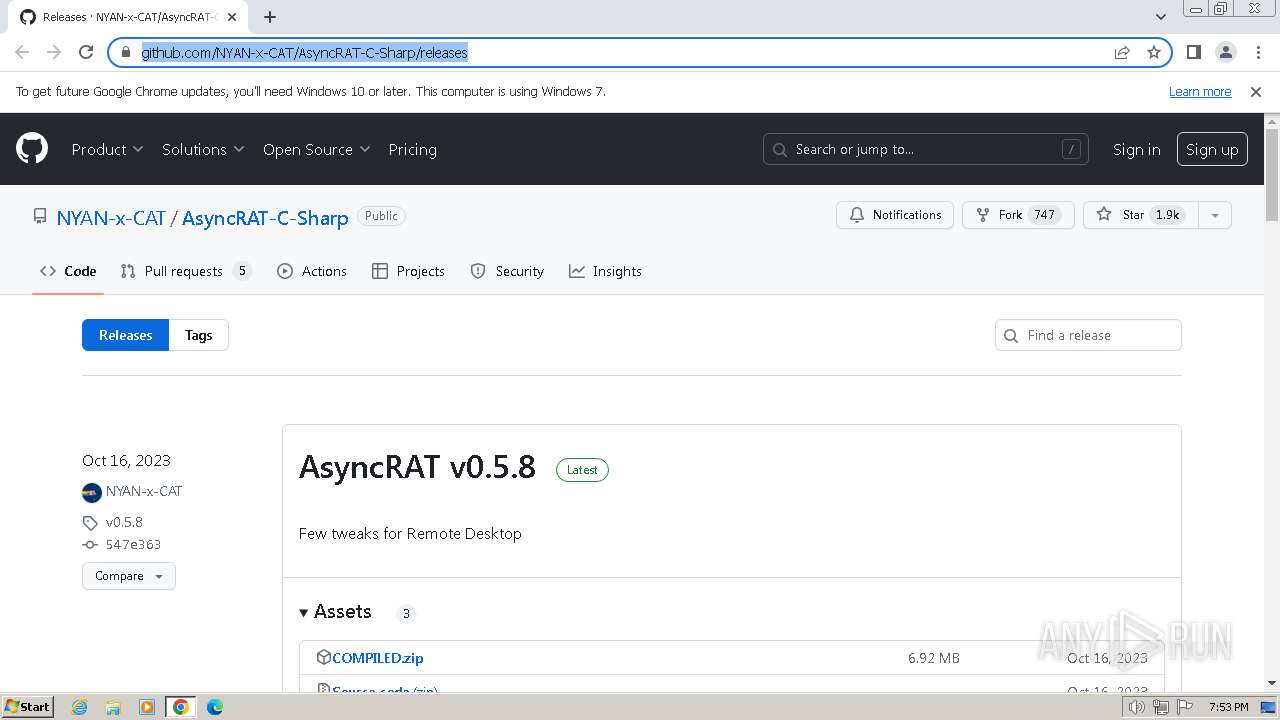Click the Latest release badge
The height and width of the screenshot is (720, 1280).
coord(582,470)
